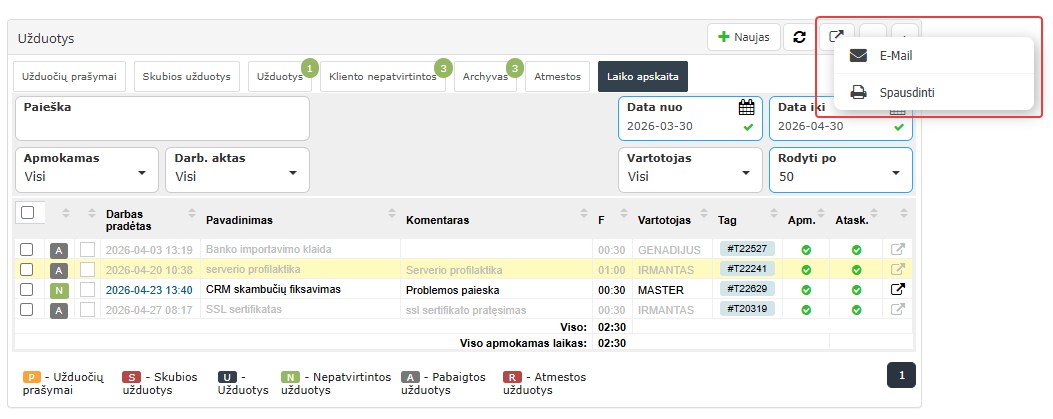Choose Spausdinti from the export menu
Viewport: 1053px width, 419px height.
pos(933,93)
